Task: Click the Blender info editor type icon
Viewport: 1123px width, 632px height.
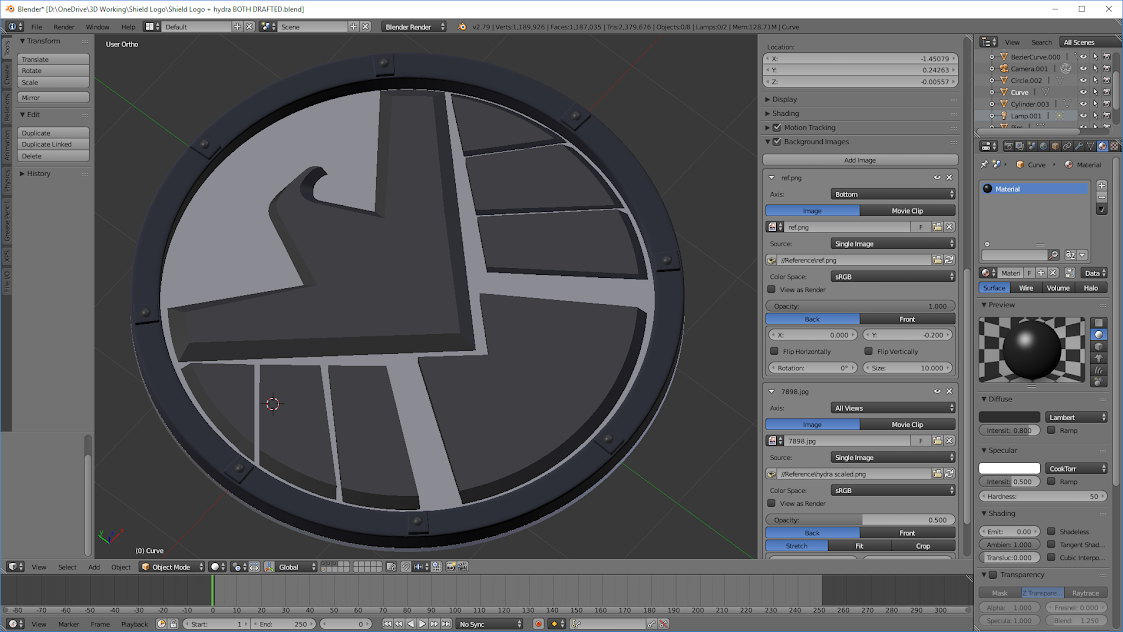Action: coord(13,27)
